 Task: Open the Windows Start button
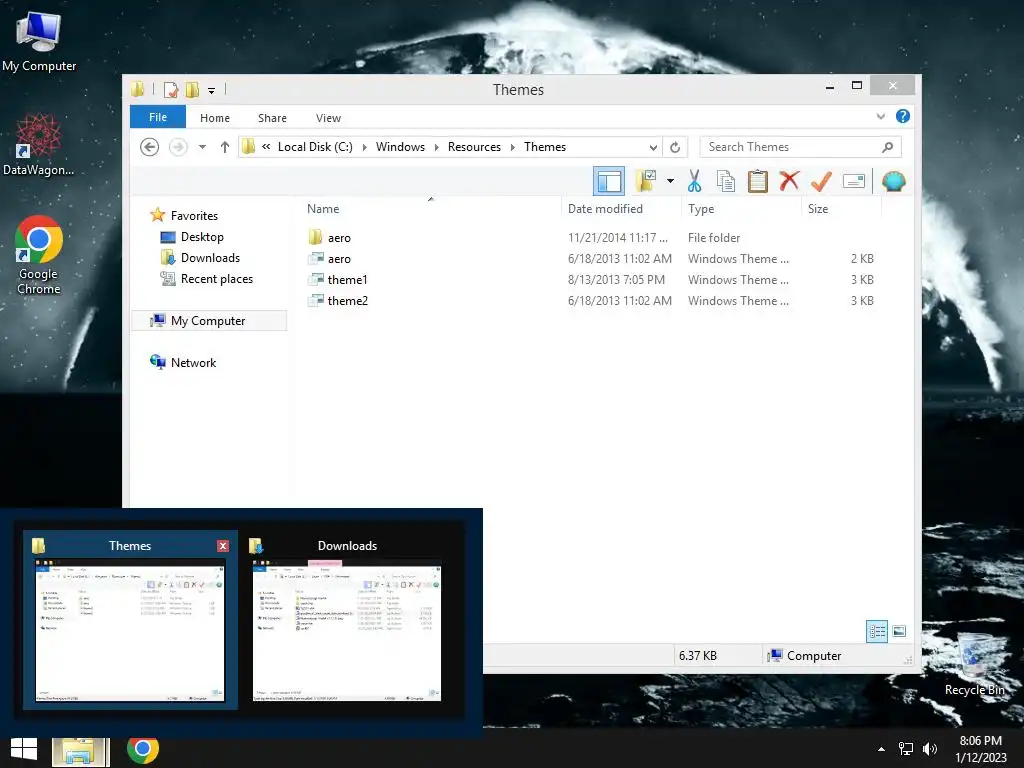pyautogui.click(x=24, y=750)
